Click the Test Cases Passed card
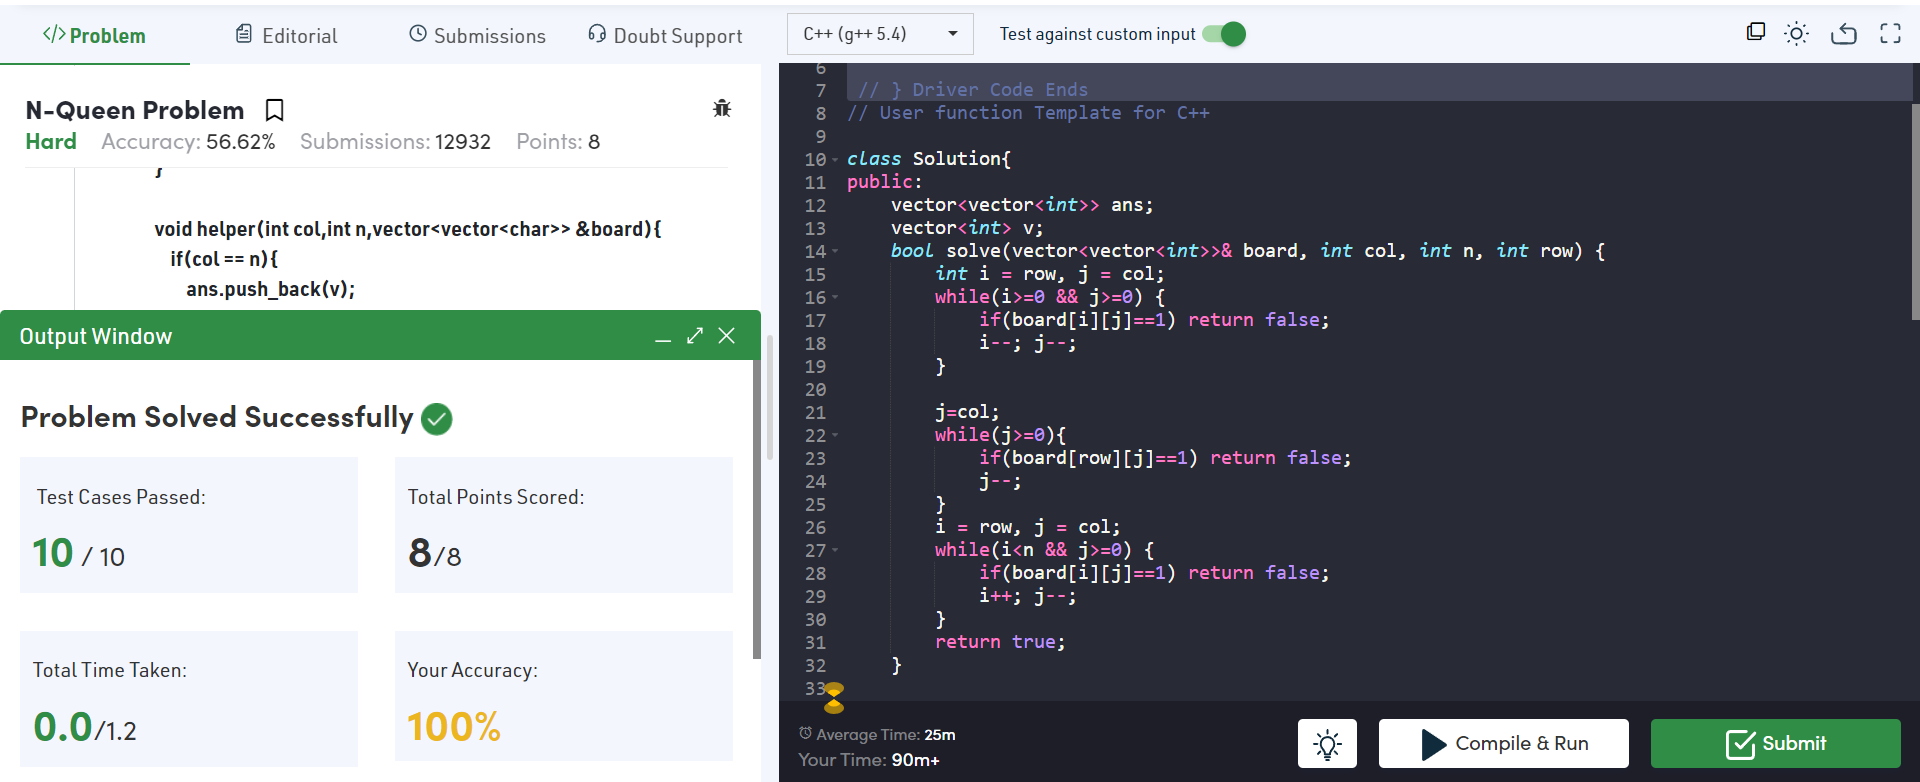The width and height of the screenshot is (1920, 782). (189, 525)
